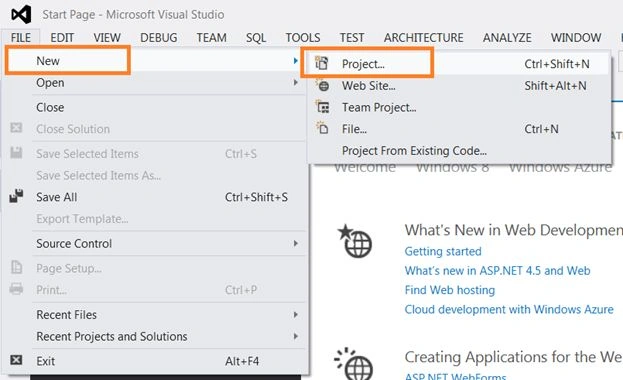Screen dimensions: 623x380
Task: Click Creating Applications for the Web heading
Action: pos(513,357)
